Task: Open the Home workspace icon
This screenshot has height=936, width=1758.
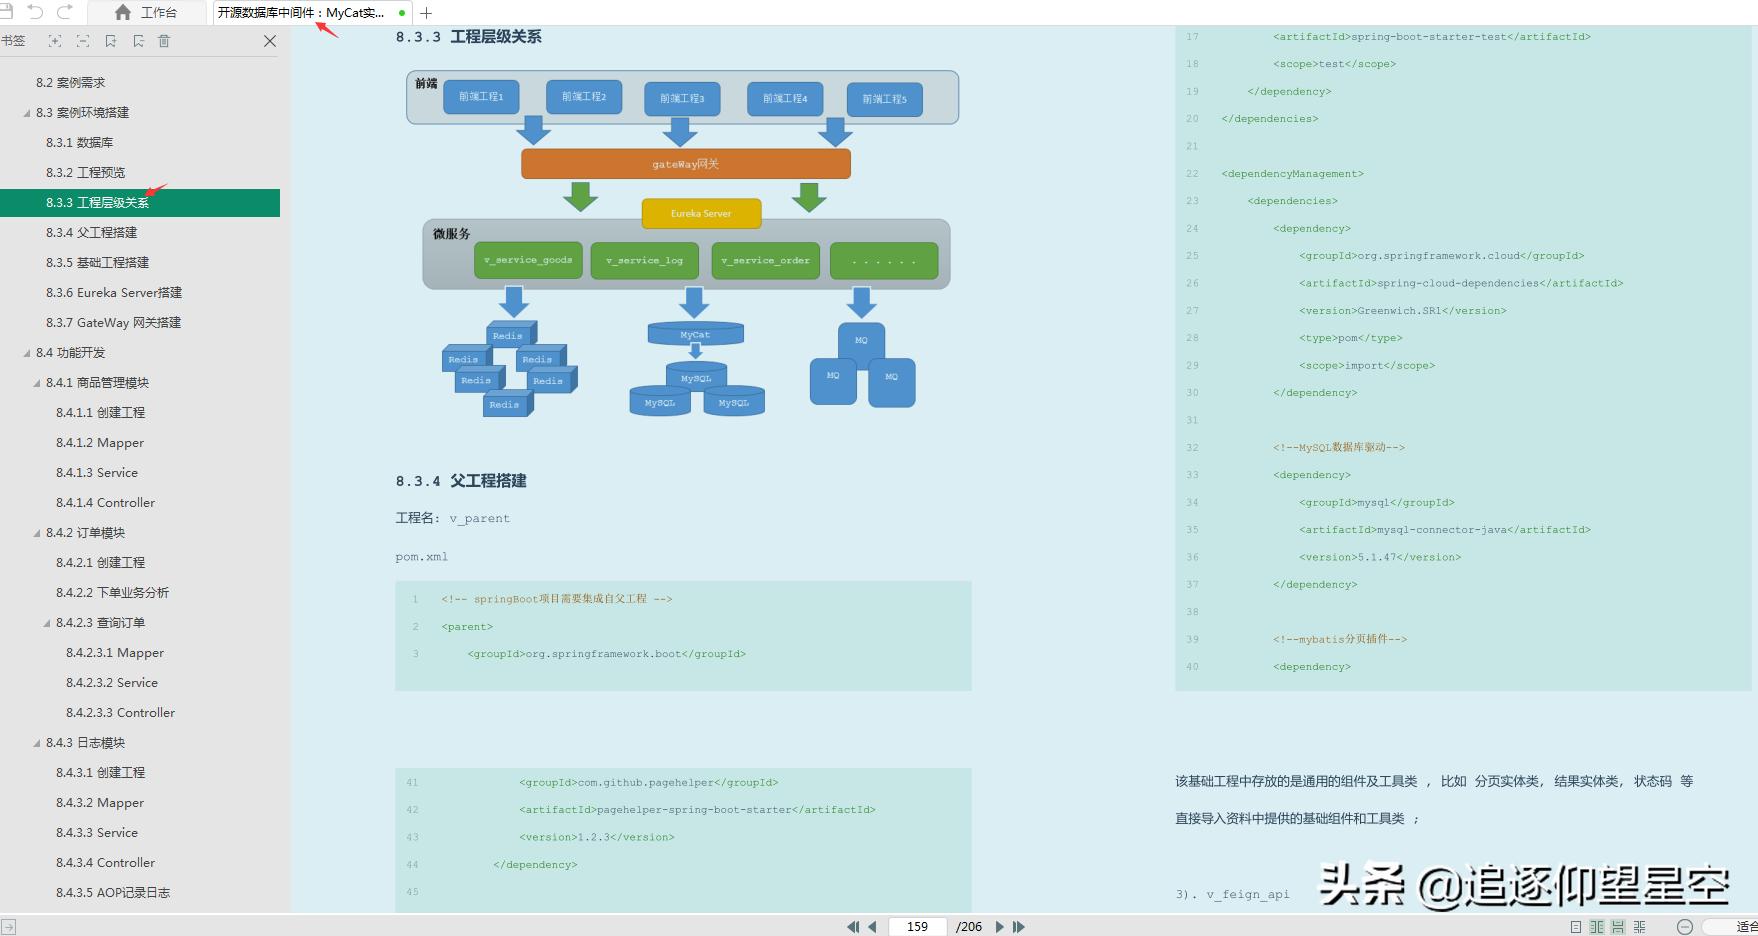Action: (x=120, y=13)
